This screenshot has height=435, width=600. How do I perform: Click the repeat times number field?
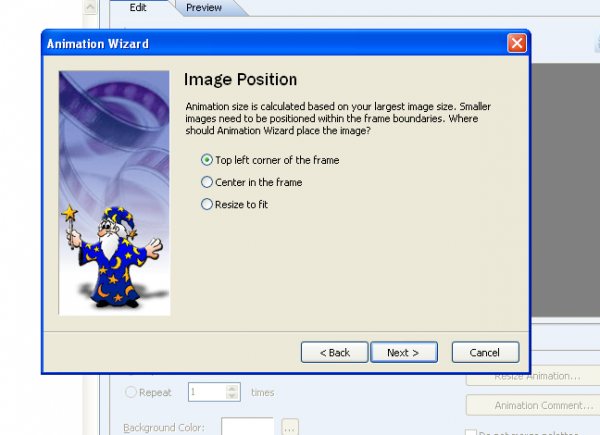[207, 392]
